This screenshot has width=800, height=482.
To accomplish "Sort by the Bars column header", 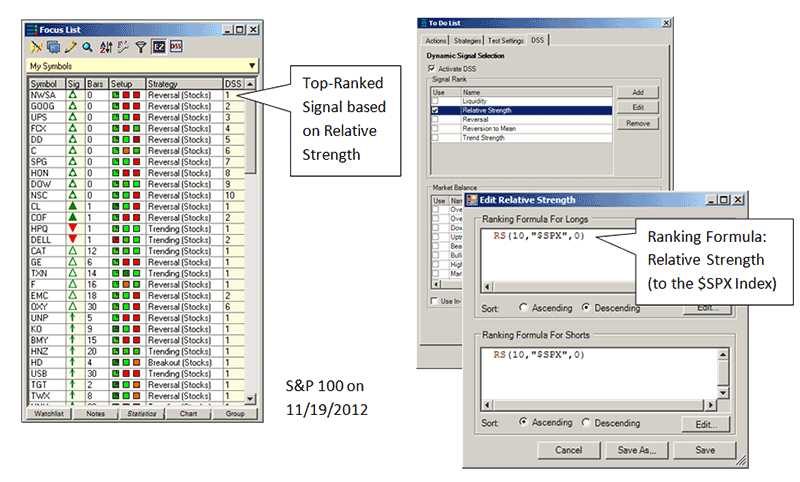I will [97, 84].
